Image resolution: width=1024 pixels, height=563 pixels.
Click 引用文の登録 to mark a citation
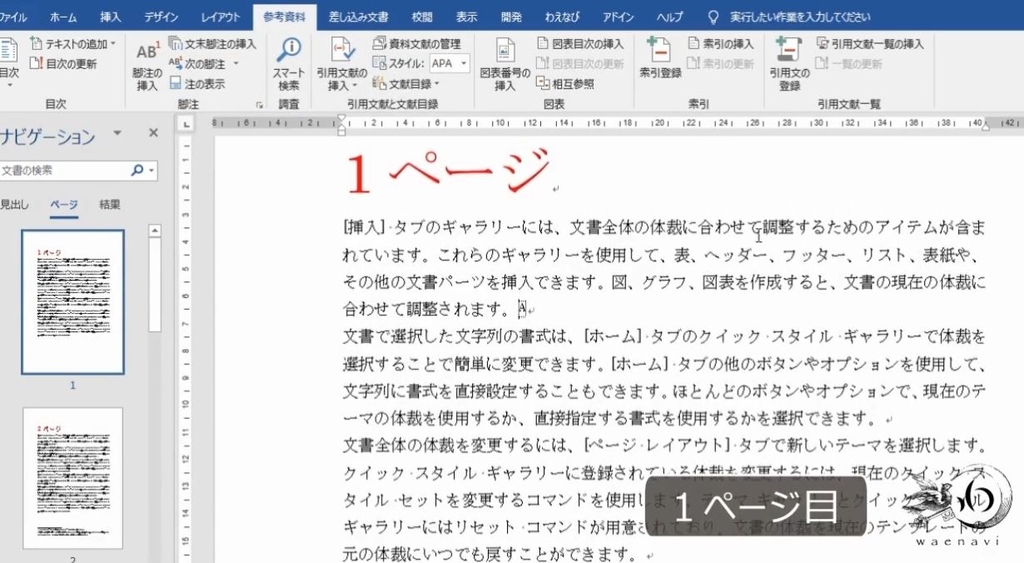pos(789,64)
